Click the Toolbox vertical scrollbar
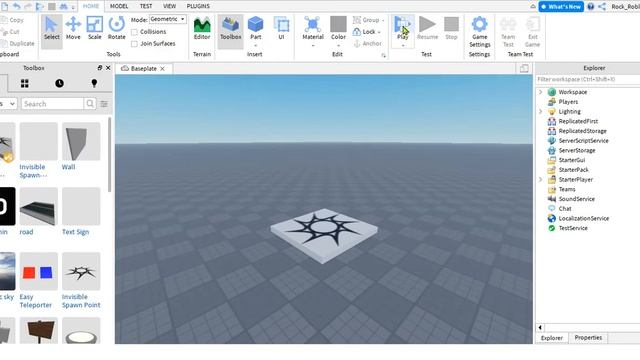640x360 pixels. coord(109,154)
